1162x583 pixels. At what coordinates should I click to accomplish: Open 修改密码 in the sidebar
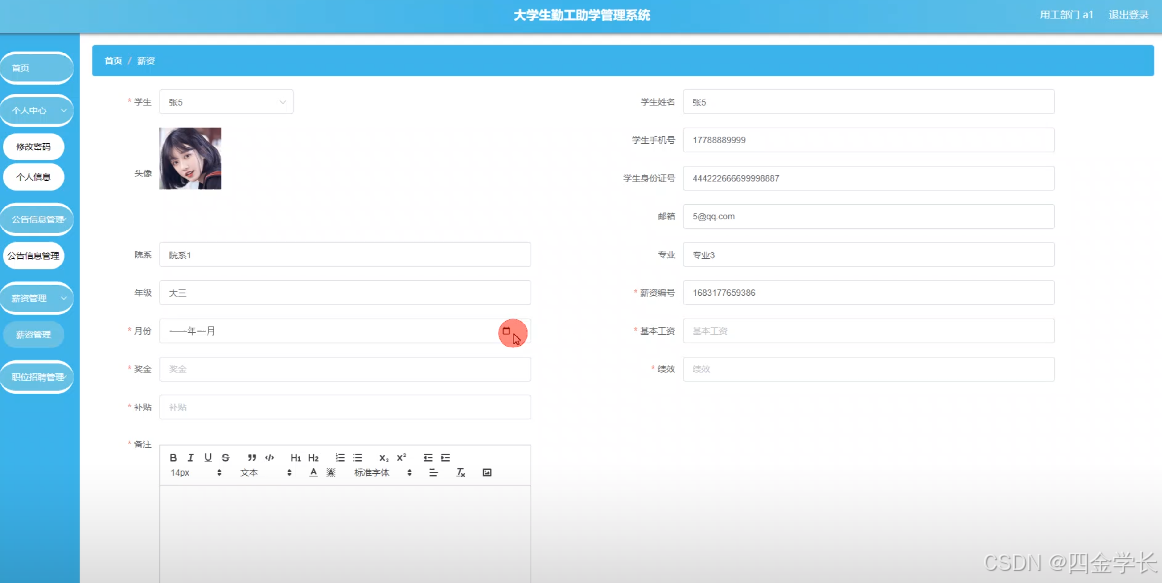pyautogui.click(x=33, y=147)
